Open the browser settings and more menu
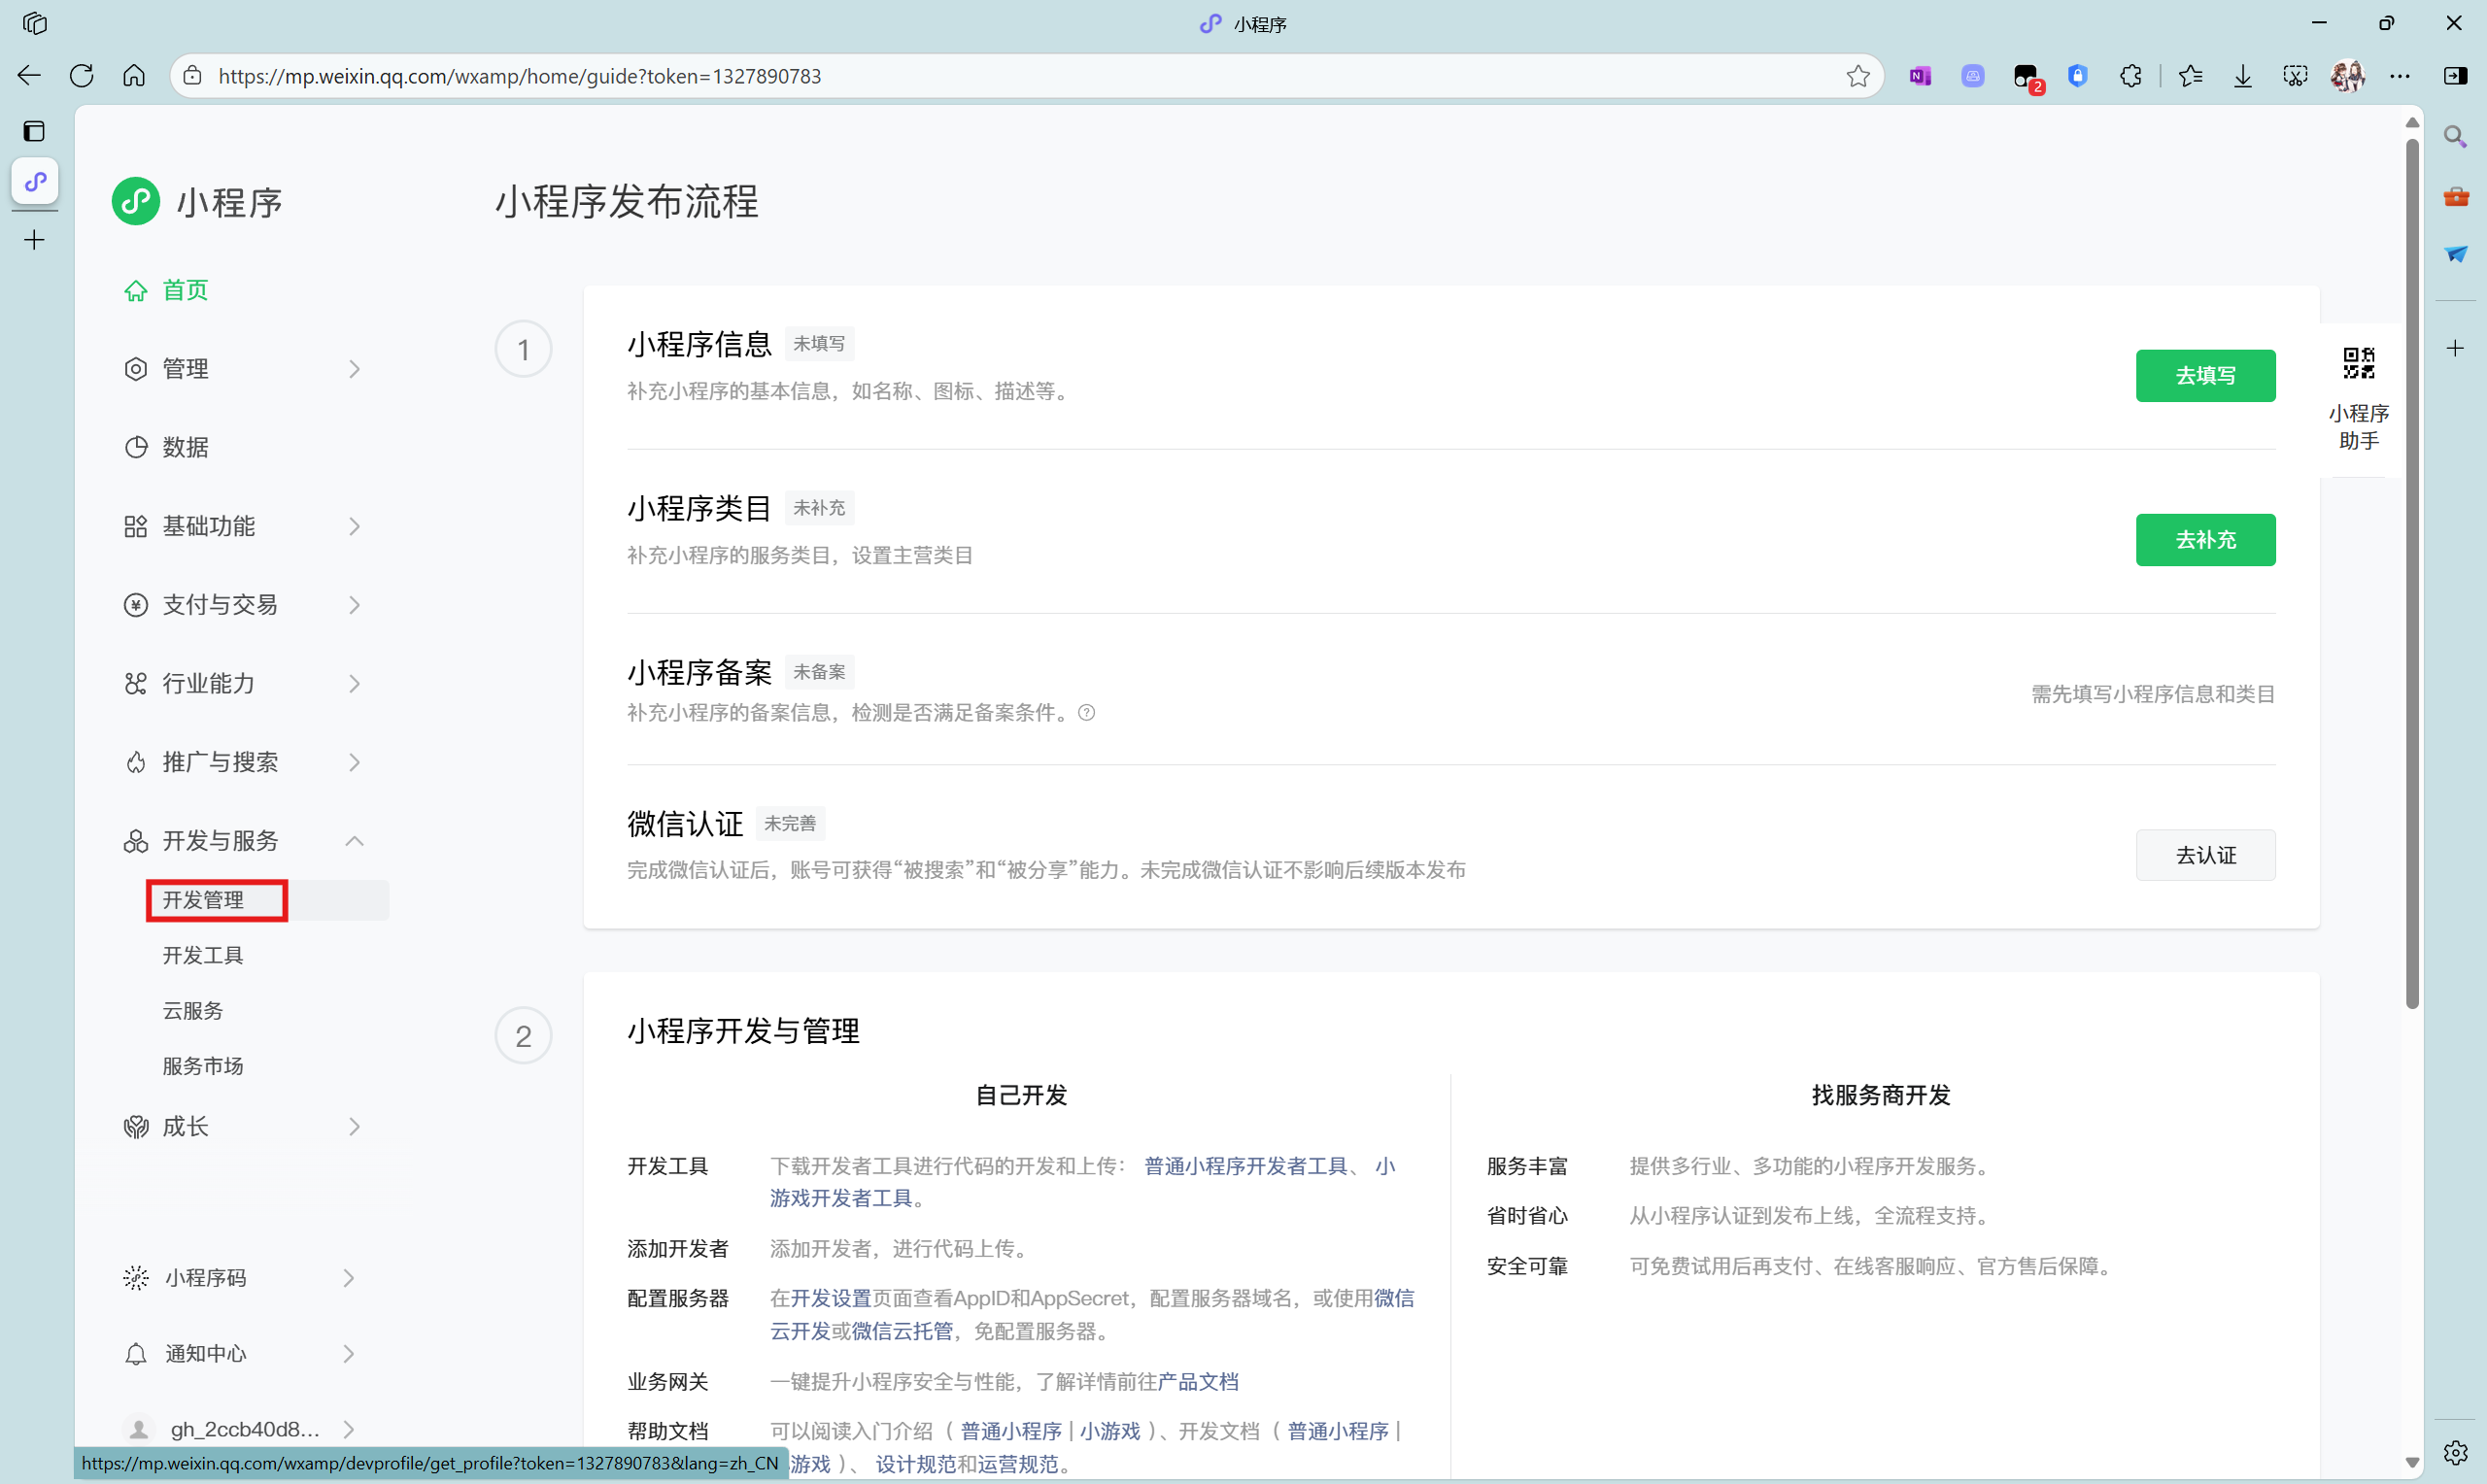 (2400, 76)
